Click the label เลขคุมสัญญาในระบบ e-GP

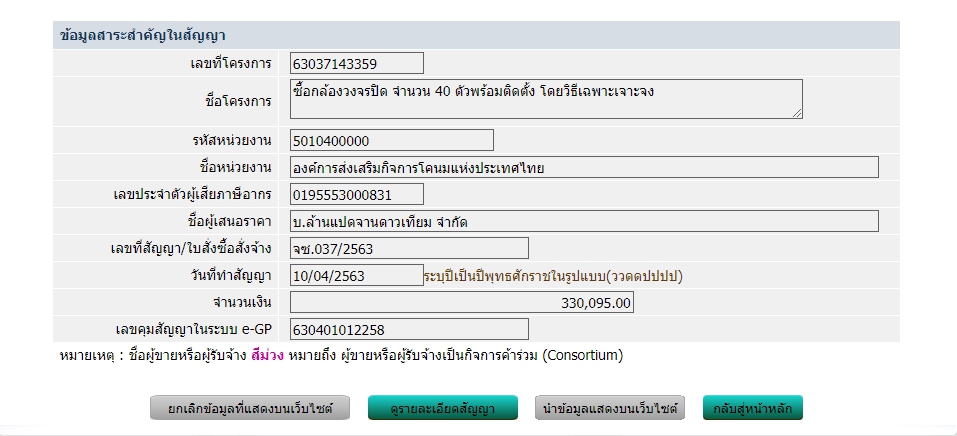click(193, 330)
